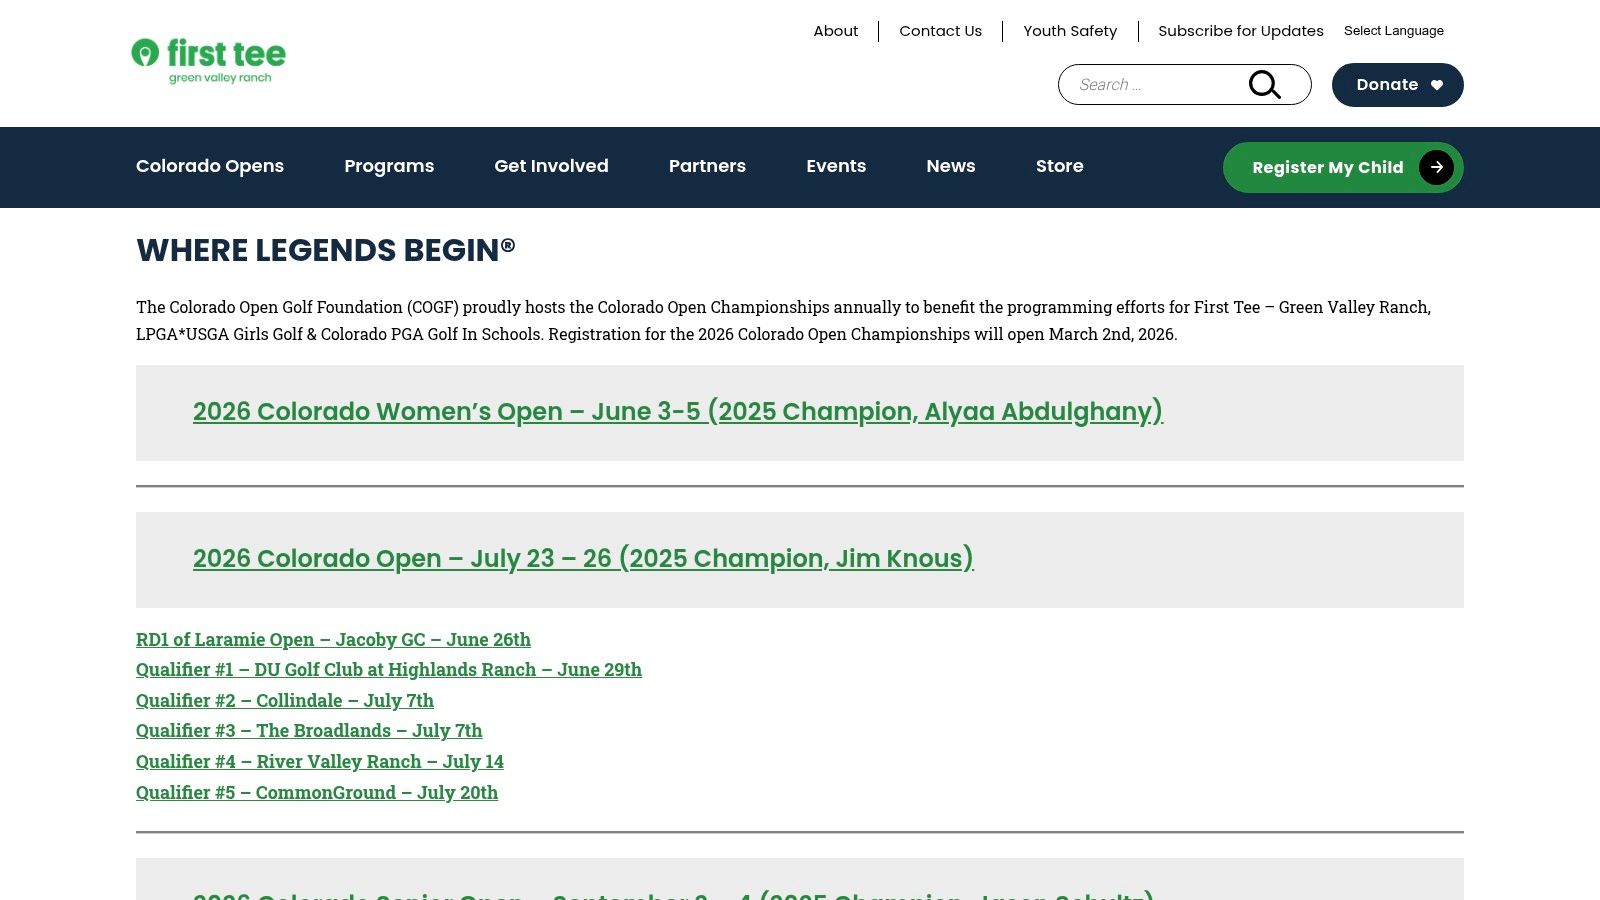The height and width of the screenshot is (900, 1600).
Task: Open Qualifier #3 The Broadlands link
Action: pyautogui.click(x=309, y=730)
